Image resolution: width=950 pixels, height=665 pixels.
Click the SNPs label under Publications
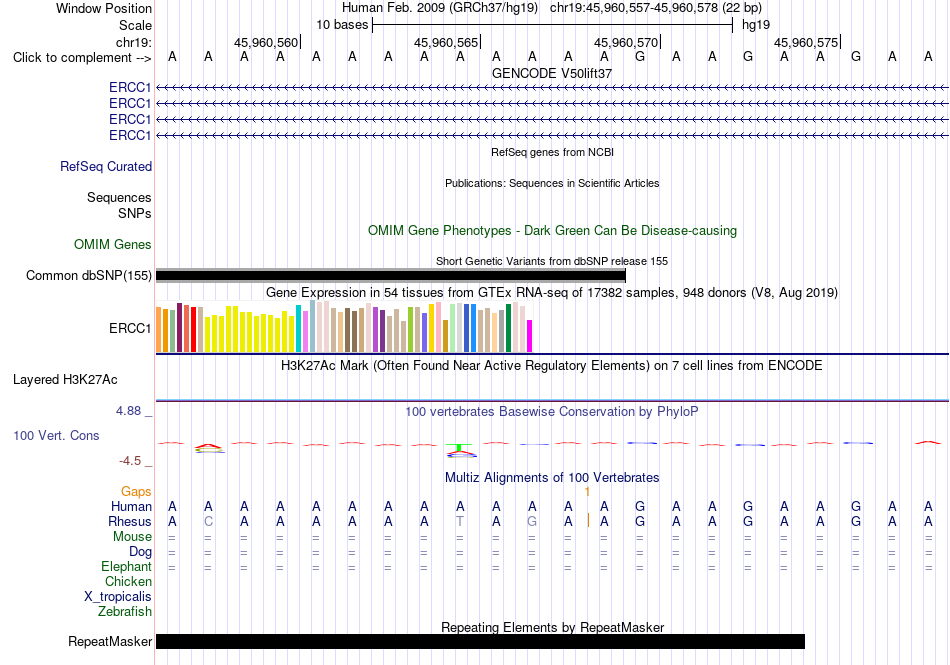click(x=135, y=213)
